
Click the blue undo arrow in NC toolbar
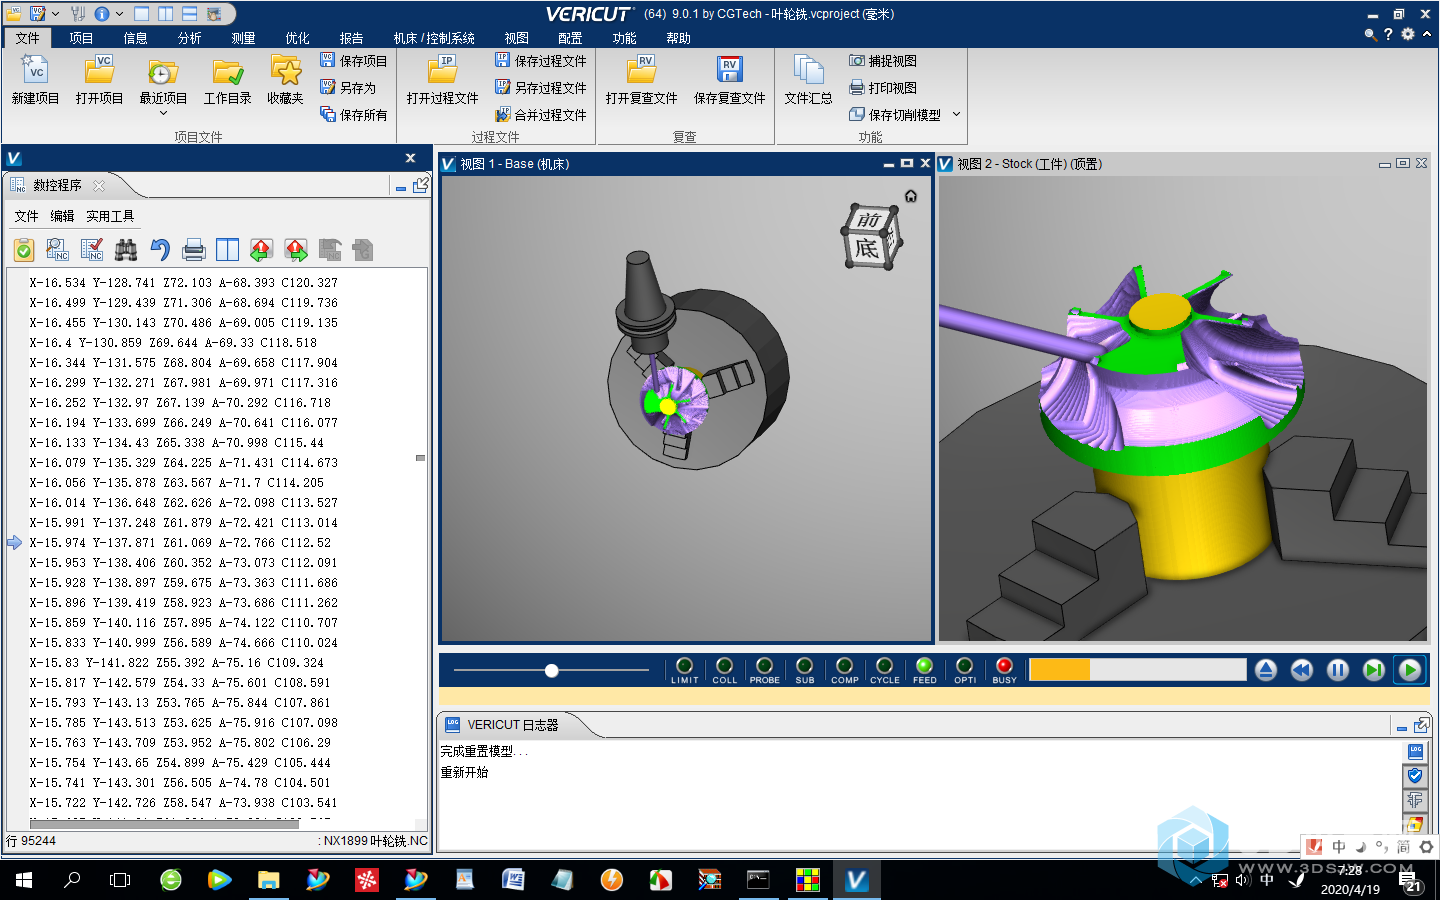pyautogui.click(x=160, y=250)
